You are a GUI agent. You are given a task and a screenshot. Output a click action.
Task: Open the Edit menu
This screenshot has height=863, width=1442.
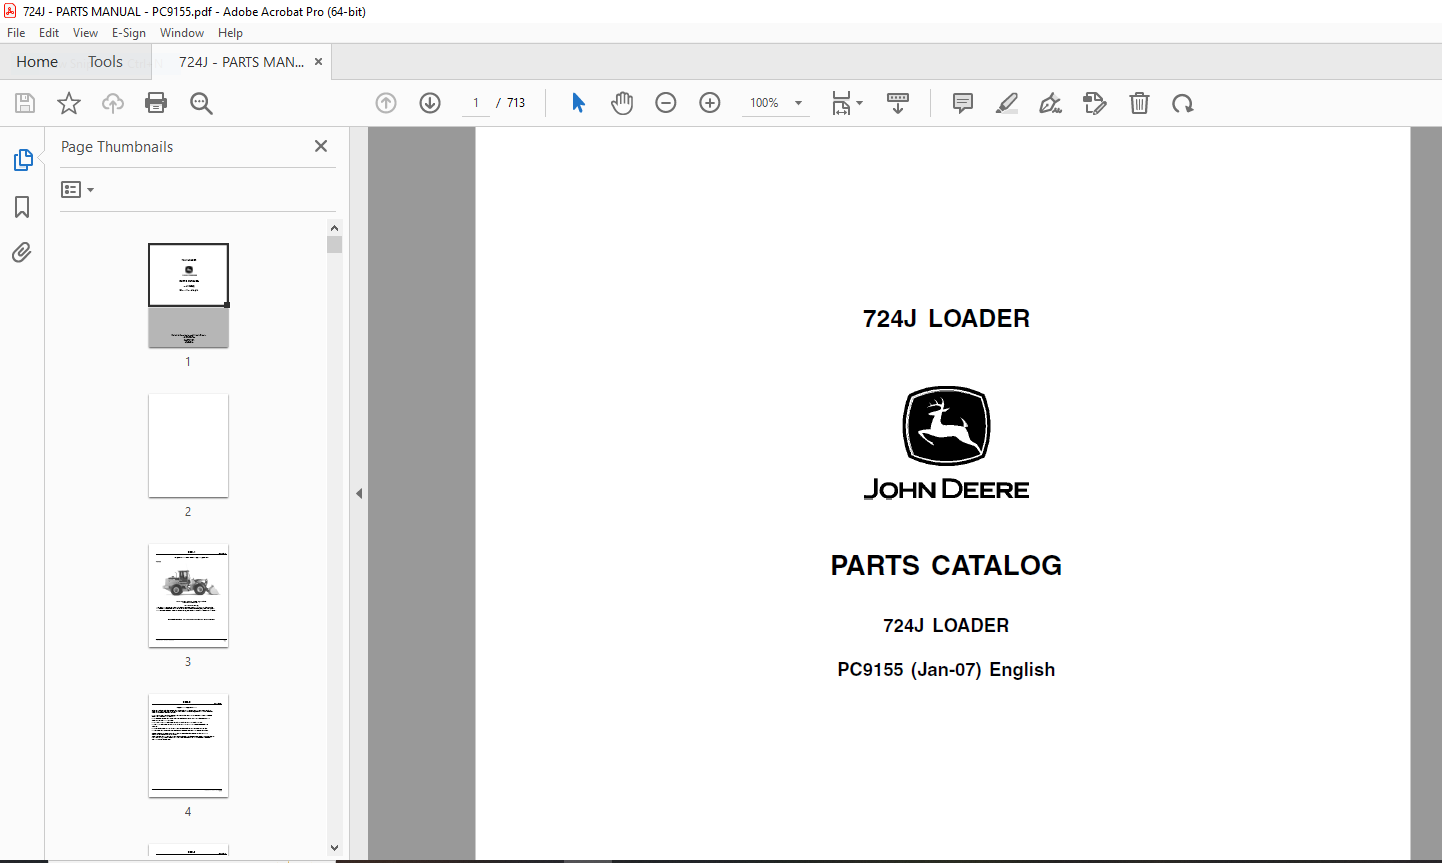(x=49, y=32)
